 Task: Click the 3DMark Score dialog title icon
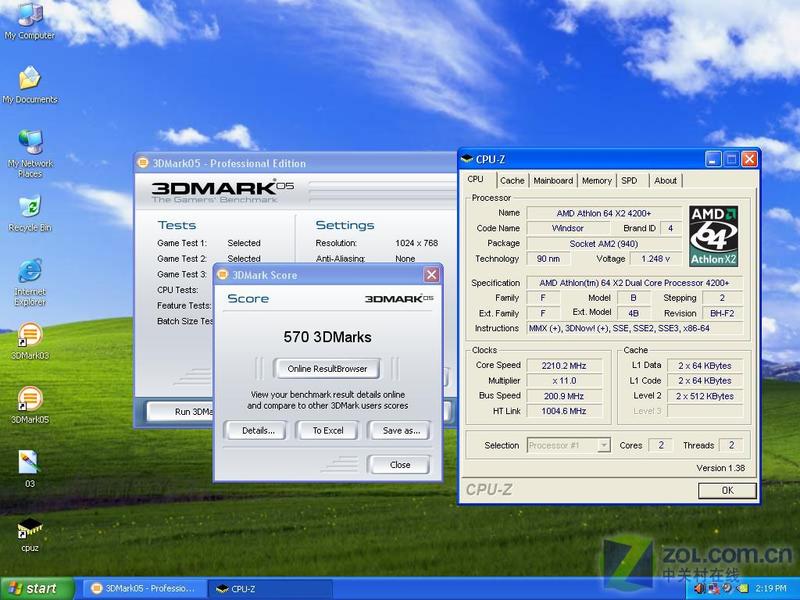pyautogui.click(x=222, y=275)
